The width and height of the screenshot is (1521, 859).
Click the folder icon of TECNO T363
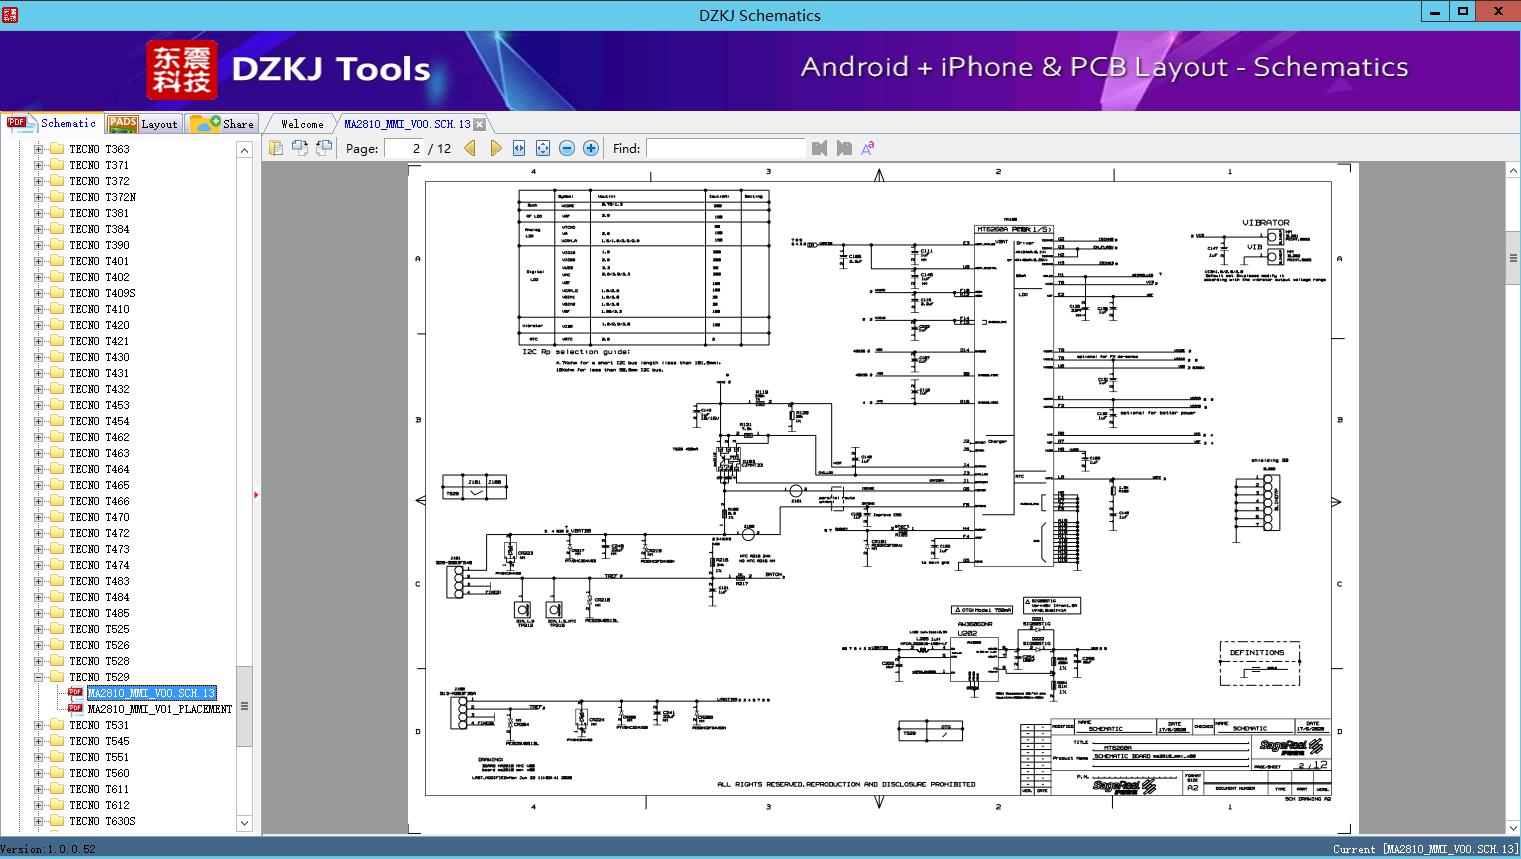click(x=57, y=149)
